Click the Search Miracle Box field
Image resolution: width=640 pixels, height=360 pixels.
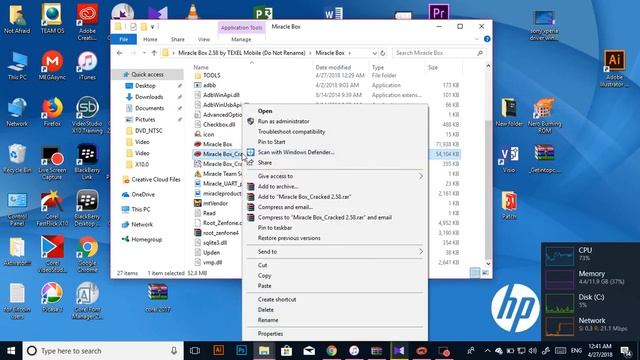pyautogui.click(x=439, y=53)
